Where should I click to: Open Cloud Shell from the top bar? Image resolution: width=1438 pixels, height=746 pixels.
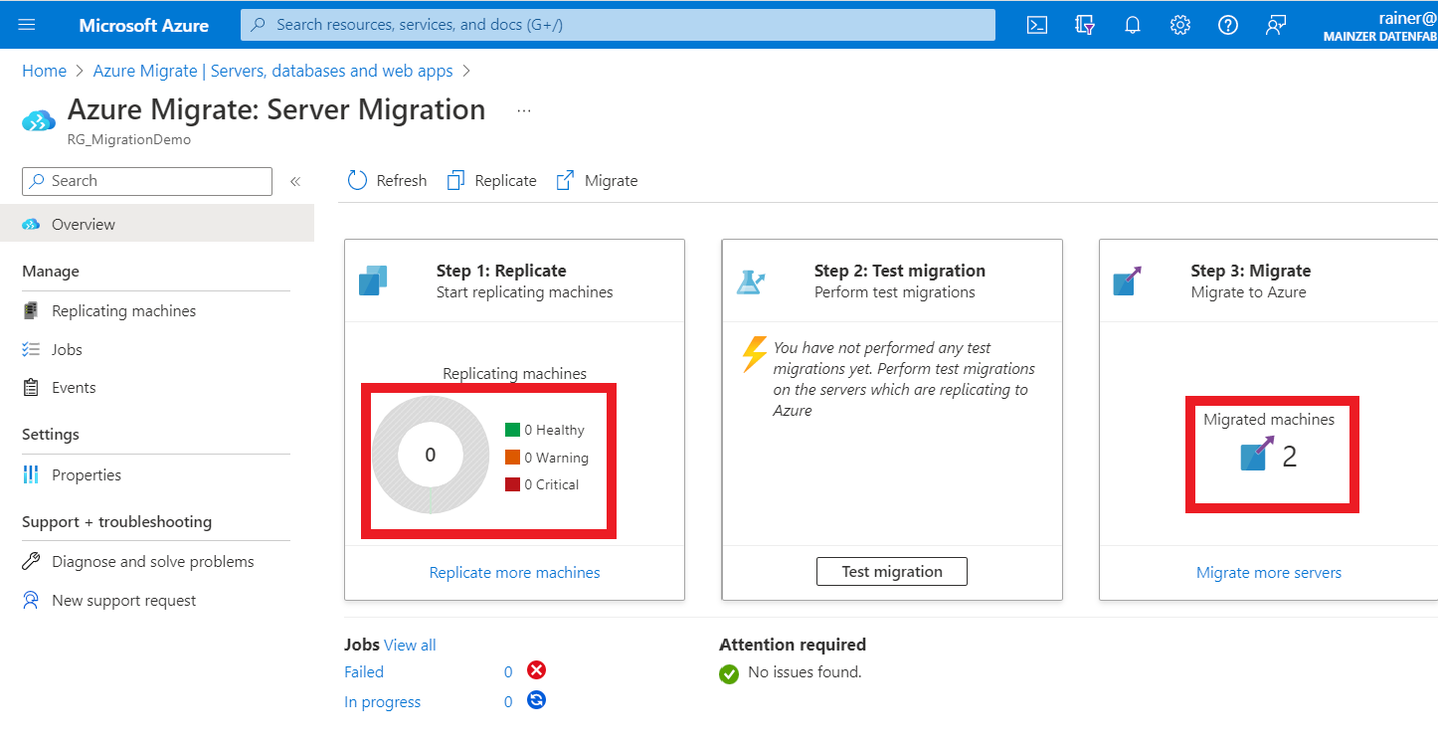tap(1037, 25)
